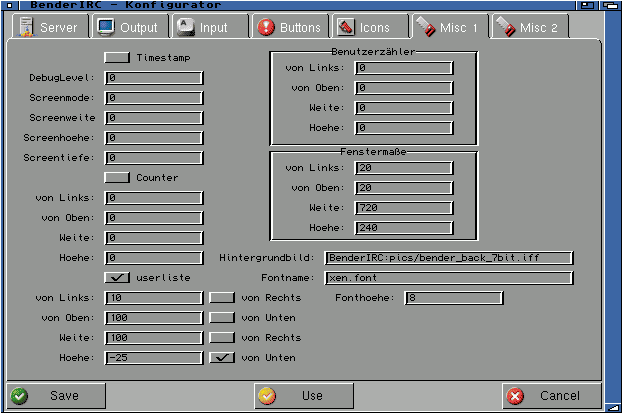This screenshot has height=413, width=622.
Task: Click the Use button
Action: coord(304,396)
